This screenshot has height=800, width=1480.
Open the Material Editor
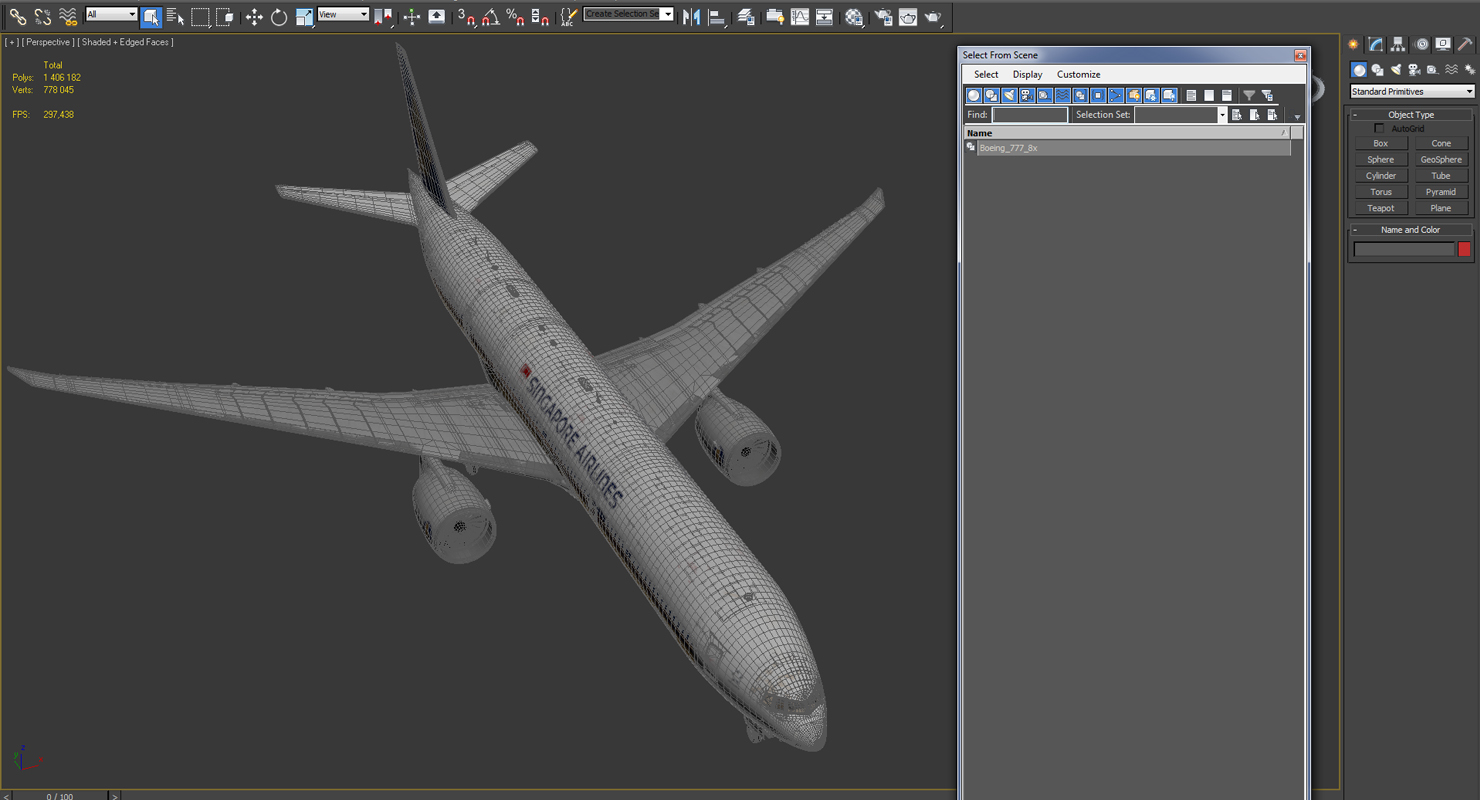click(x=854, y=16)
